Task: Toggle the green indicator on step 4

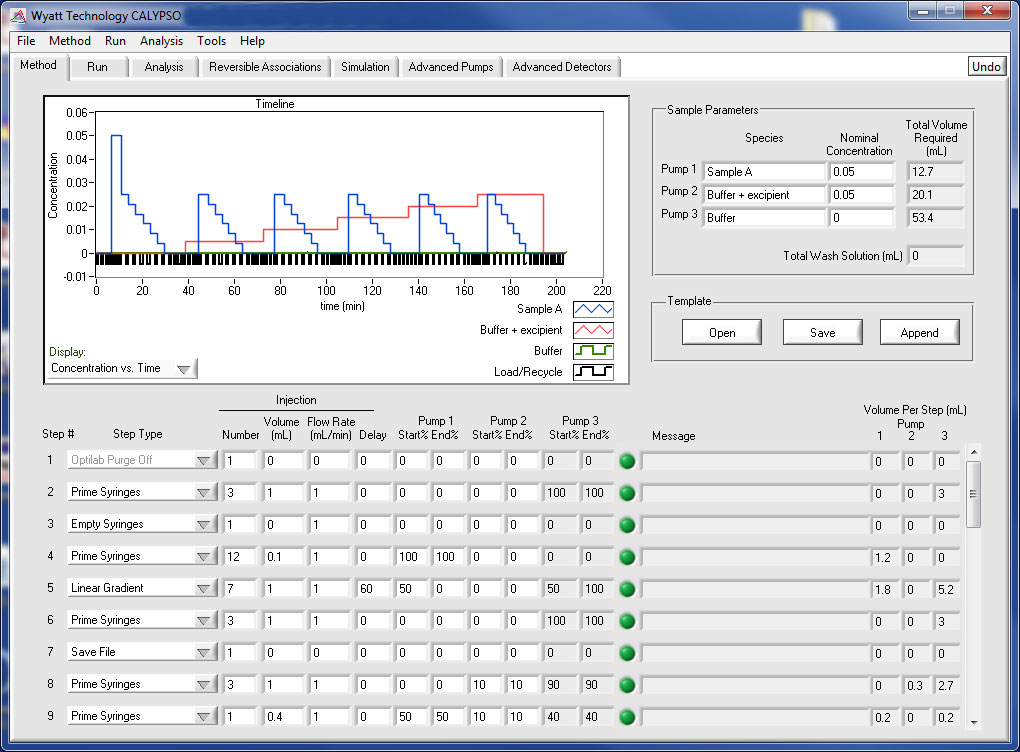Action: tap(627, 557)
